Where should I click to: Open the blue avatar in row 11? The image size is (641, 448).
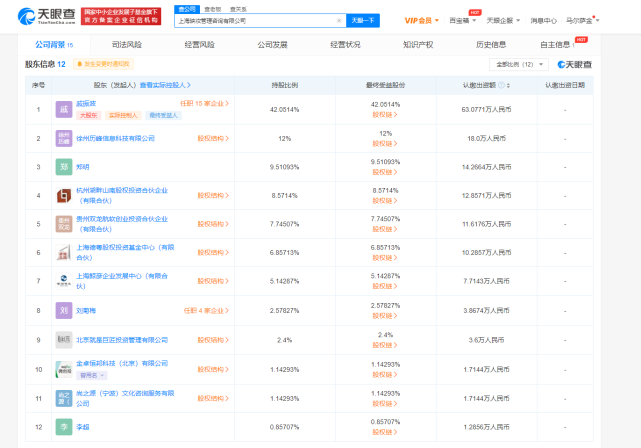[x=64, y=398]
